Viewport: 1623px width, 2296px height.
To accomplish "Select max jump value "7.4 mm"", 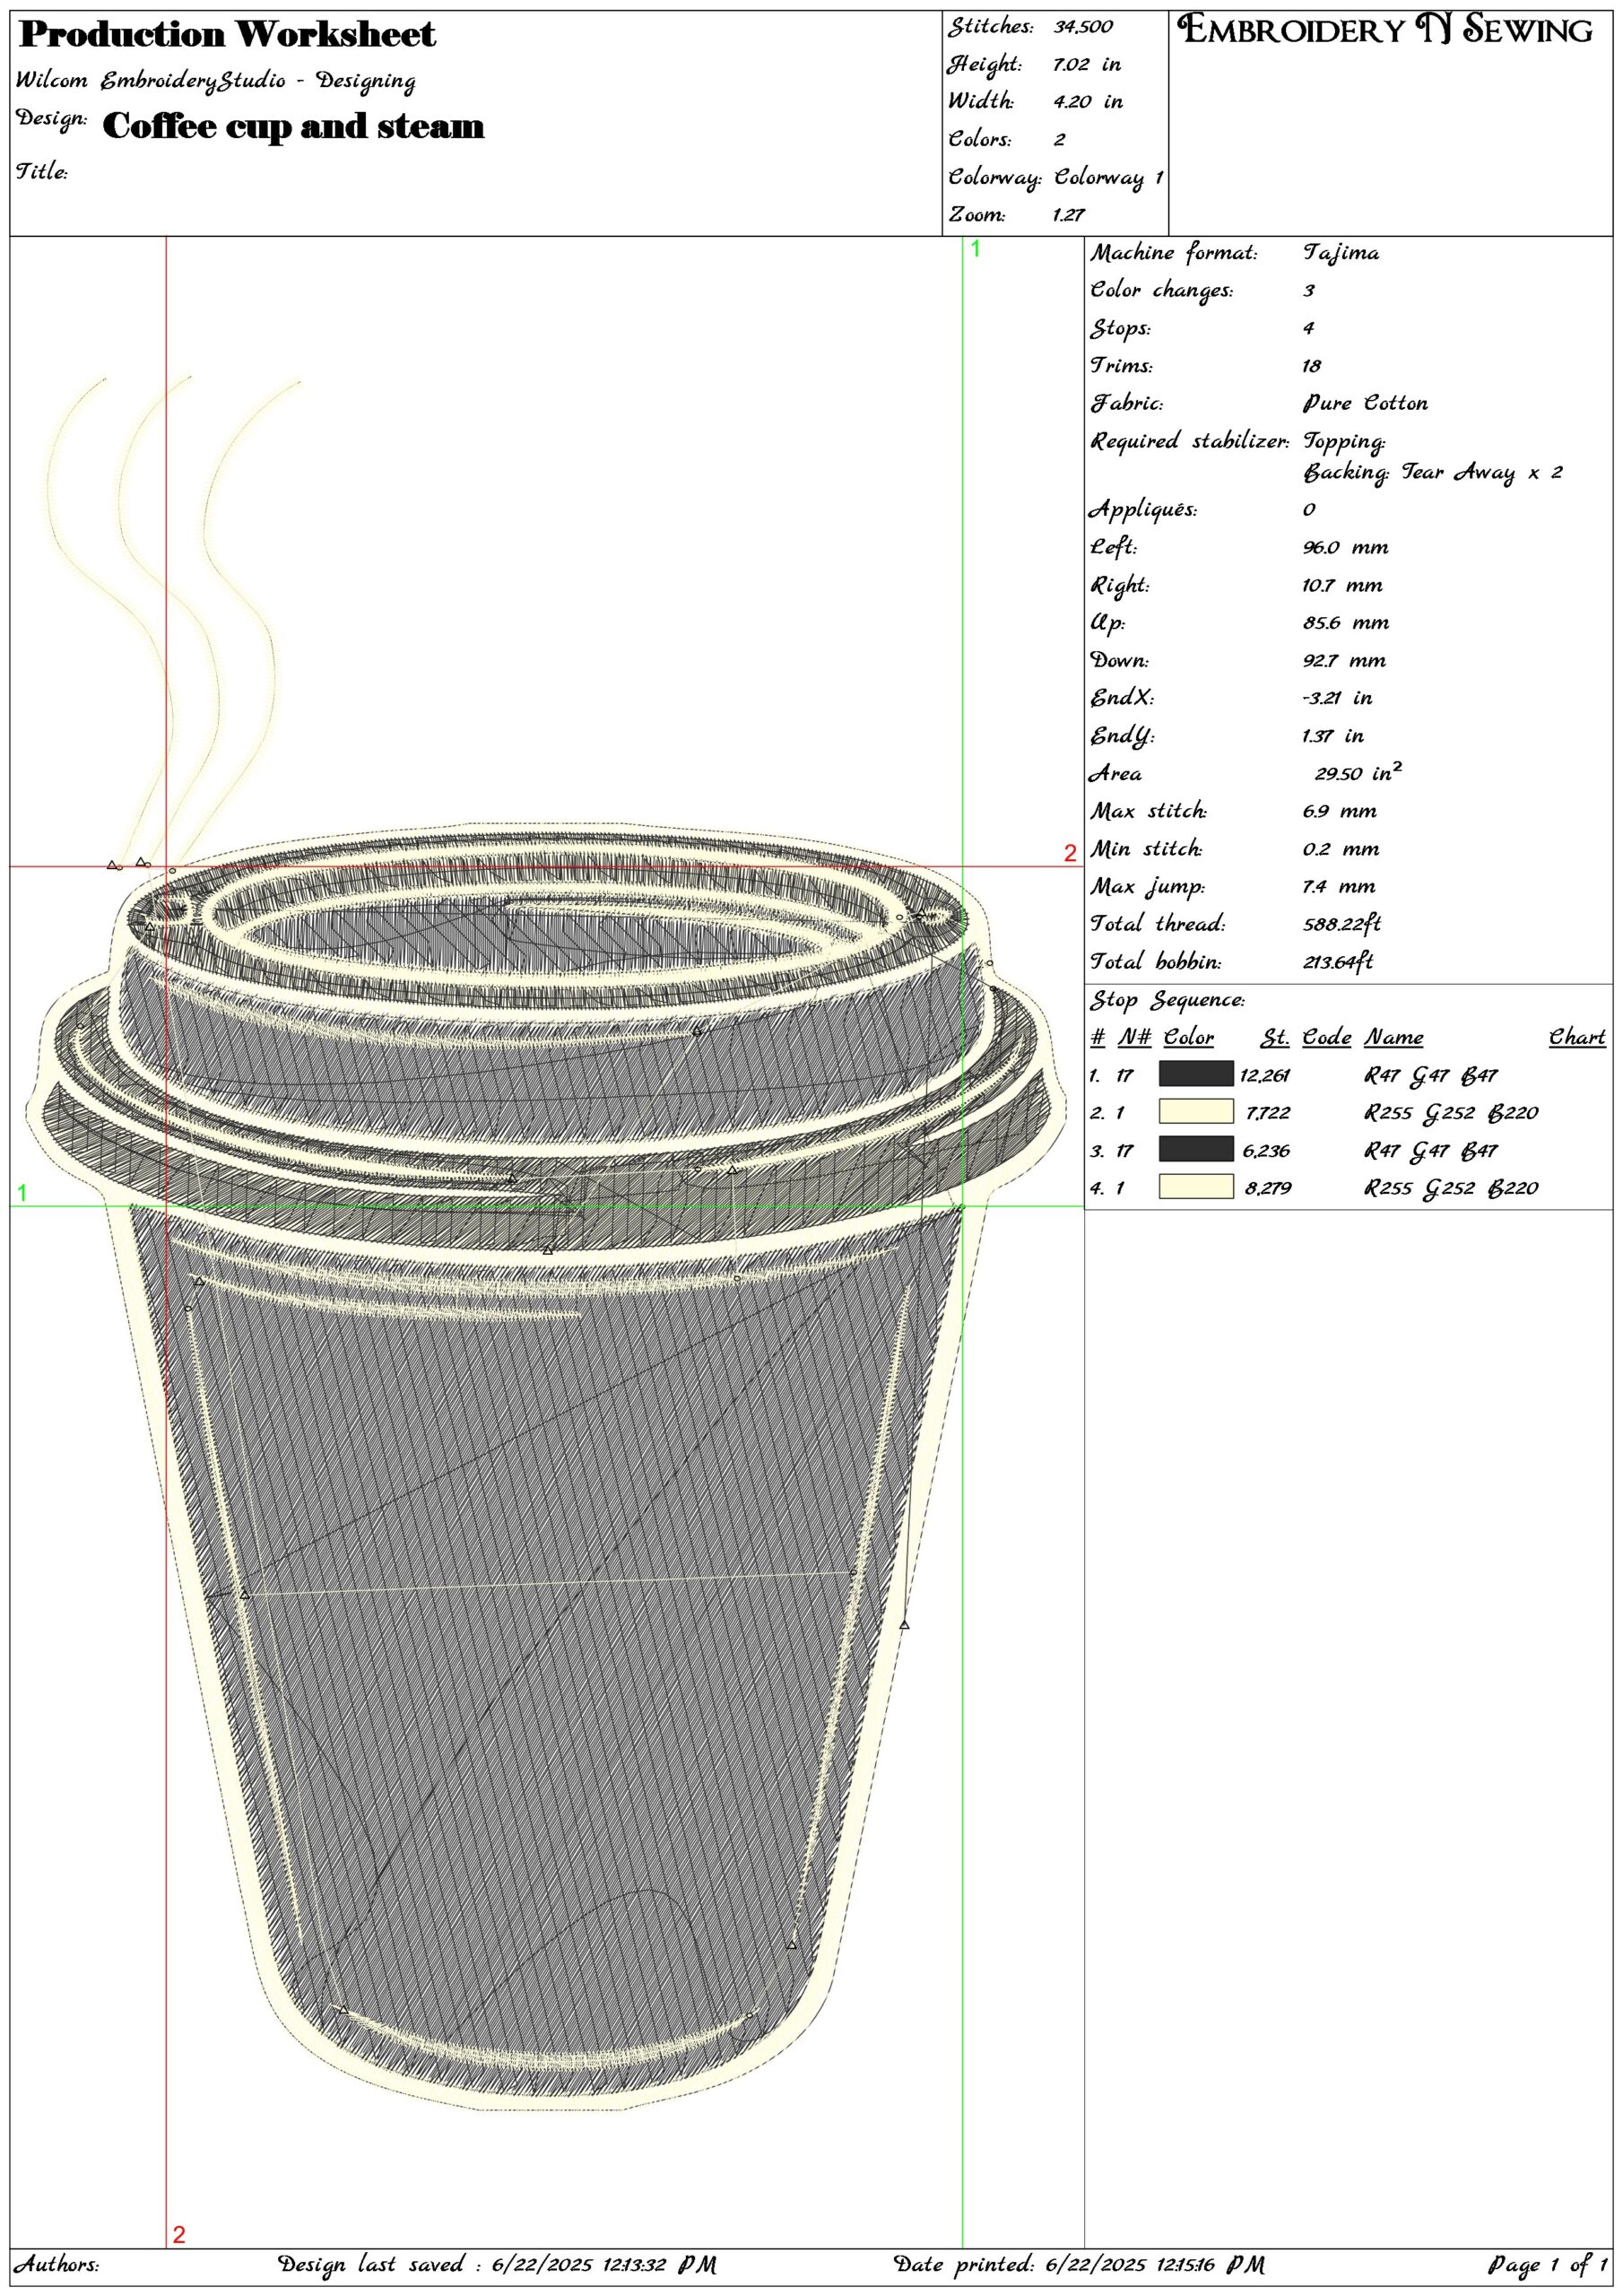I will pos(1339,886).
